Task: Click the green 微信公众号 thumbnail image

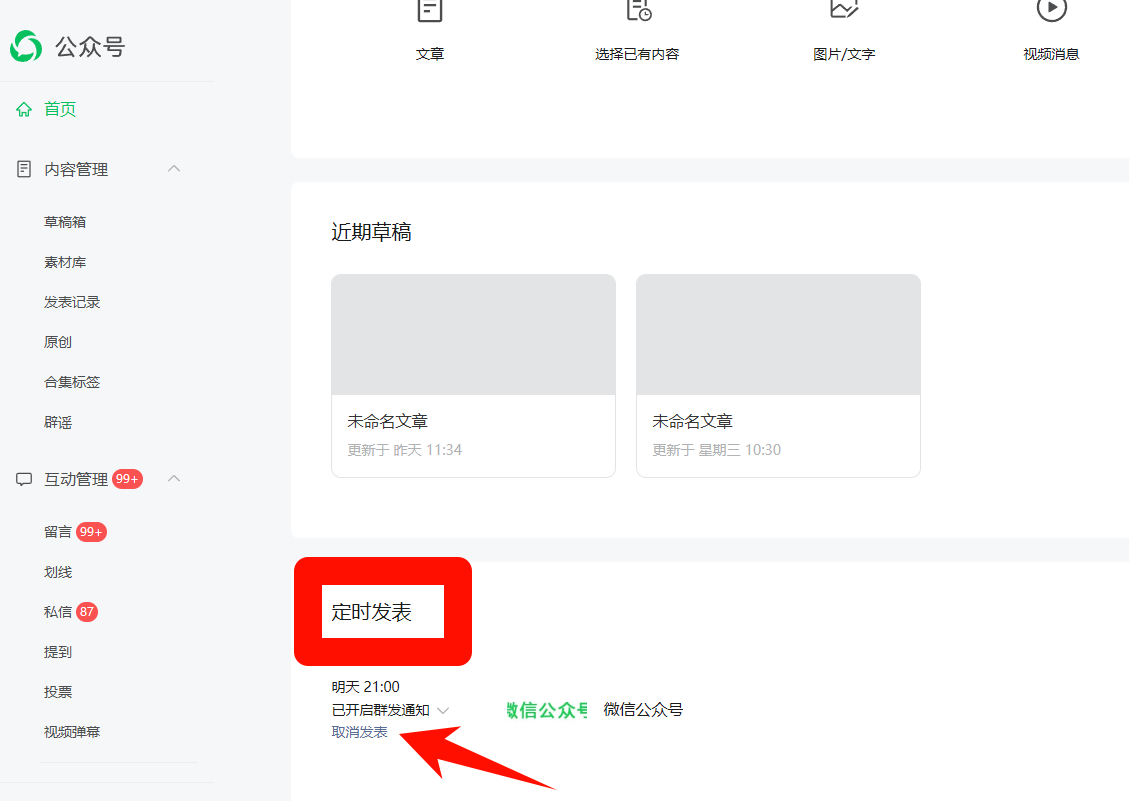Action: [x=547, y=710]
